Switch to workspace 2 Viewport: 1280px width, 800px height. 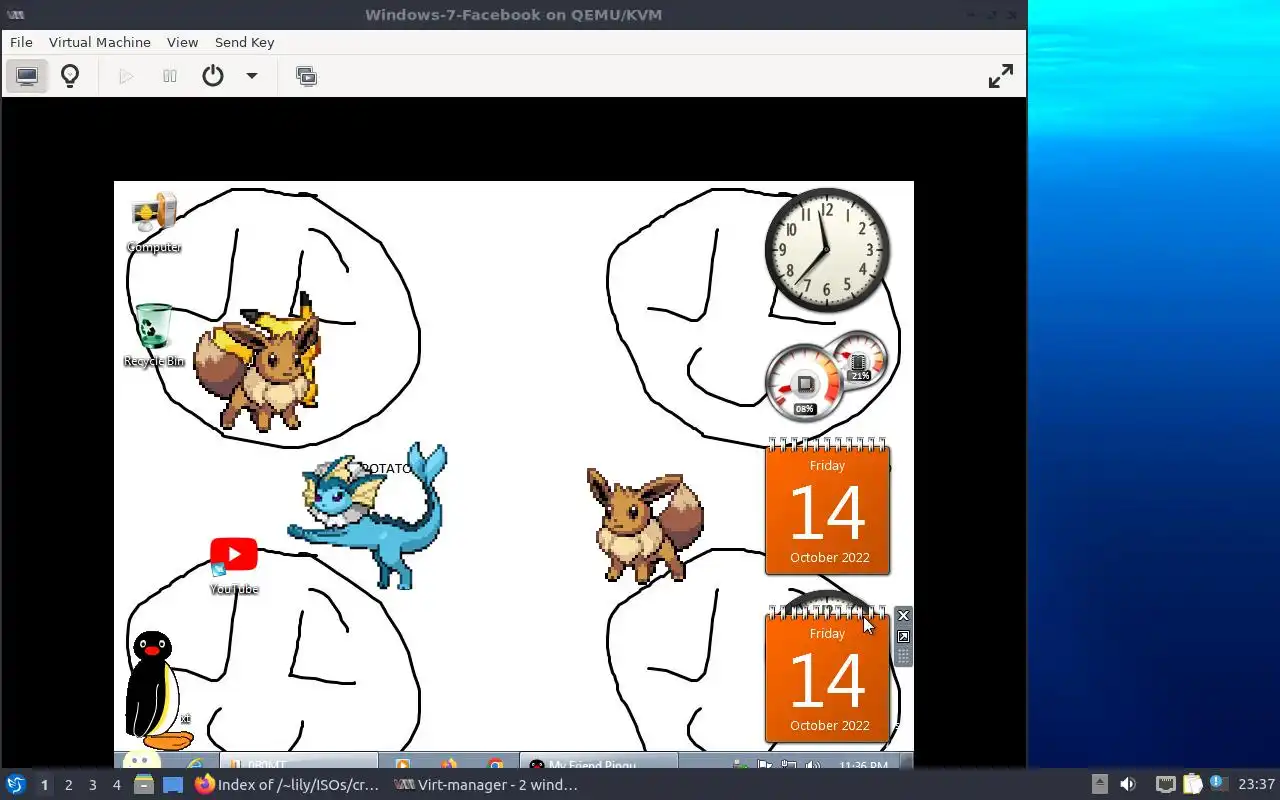click(68, 785)
